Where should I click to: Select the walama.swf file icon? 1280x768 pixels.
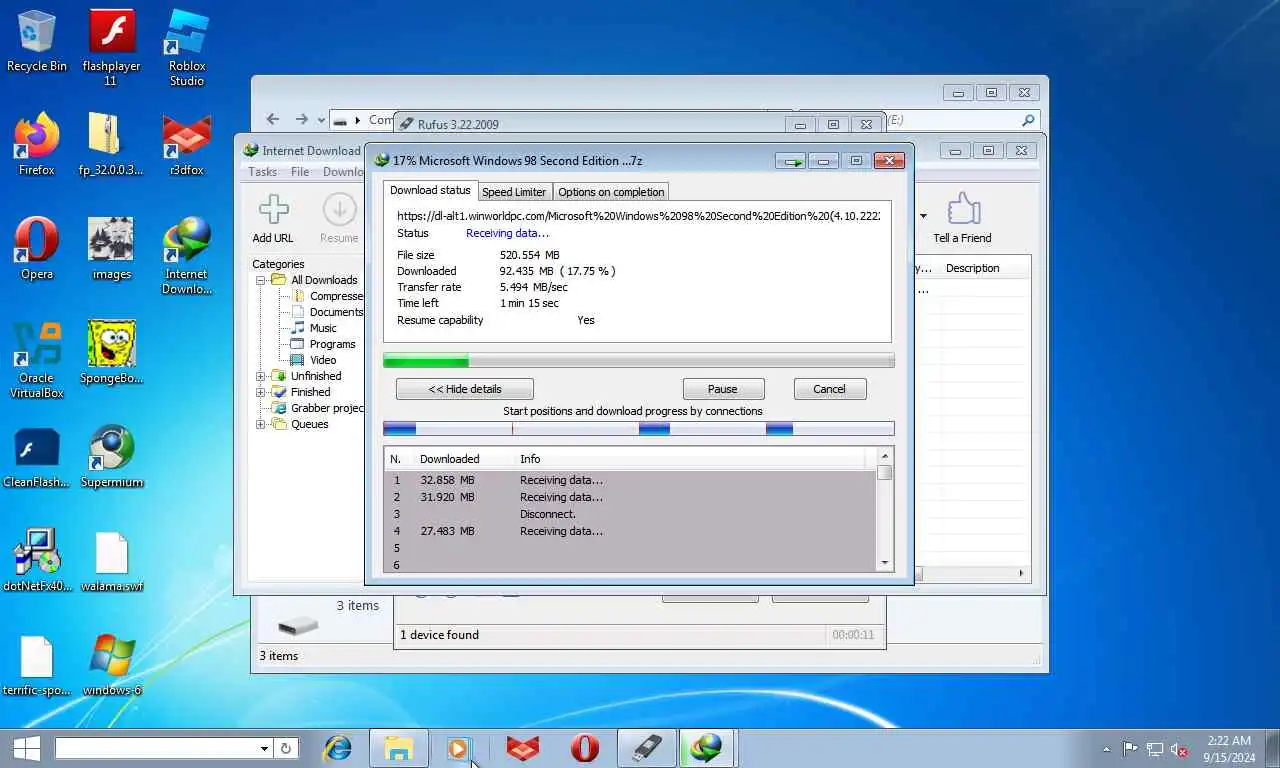pos(111,561)
